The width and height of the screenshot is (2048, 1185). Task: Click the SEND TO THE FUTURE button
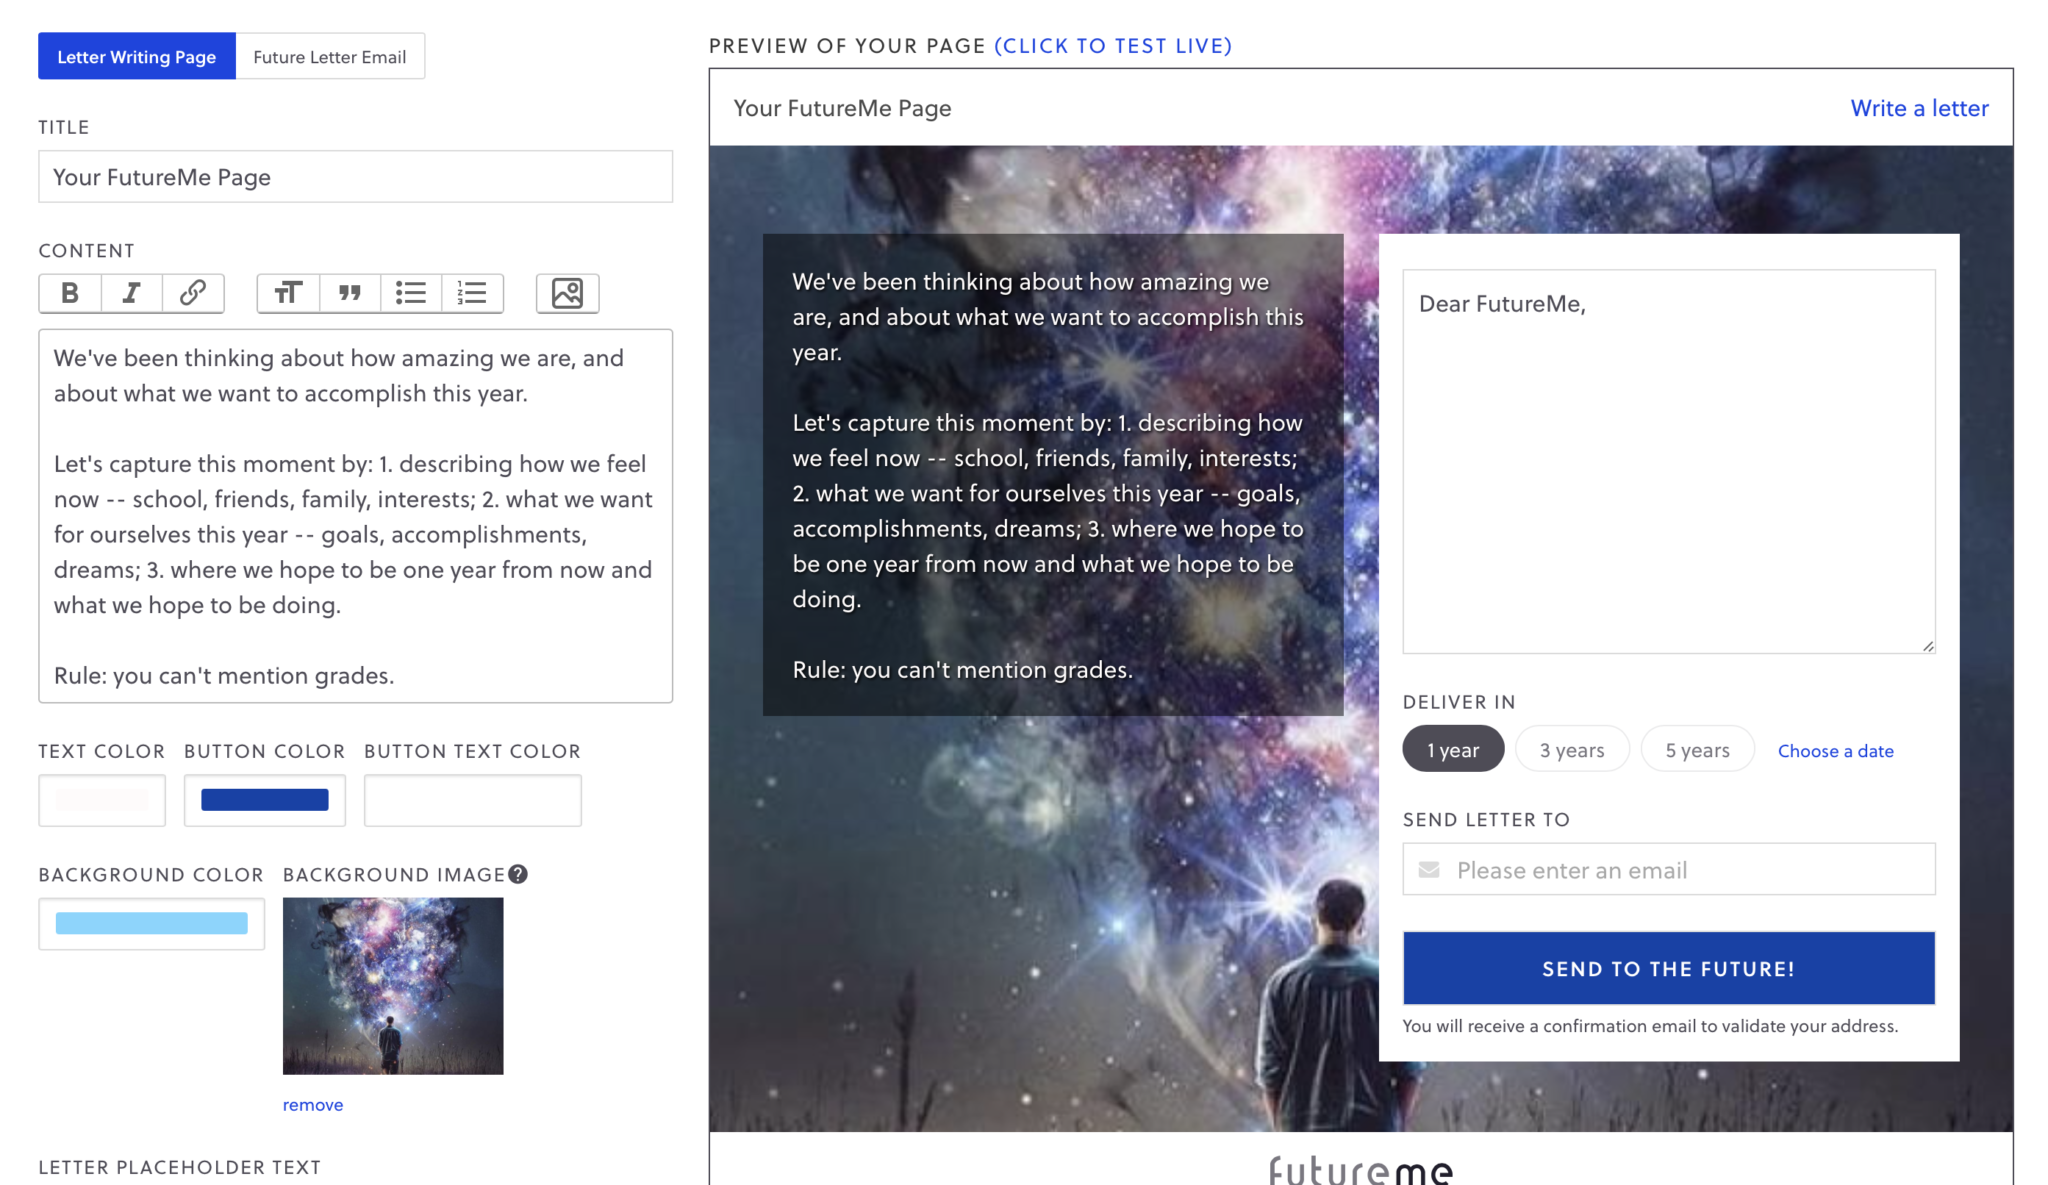[x=1667, y=967]
